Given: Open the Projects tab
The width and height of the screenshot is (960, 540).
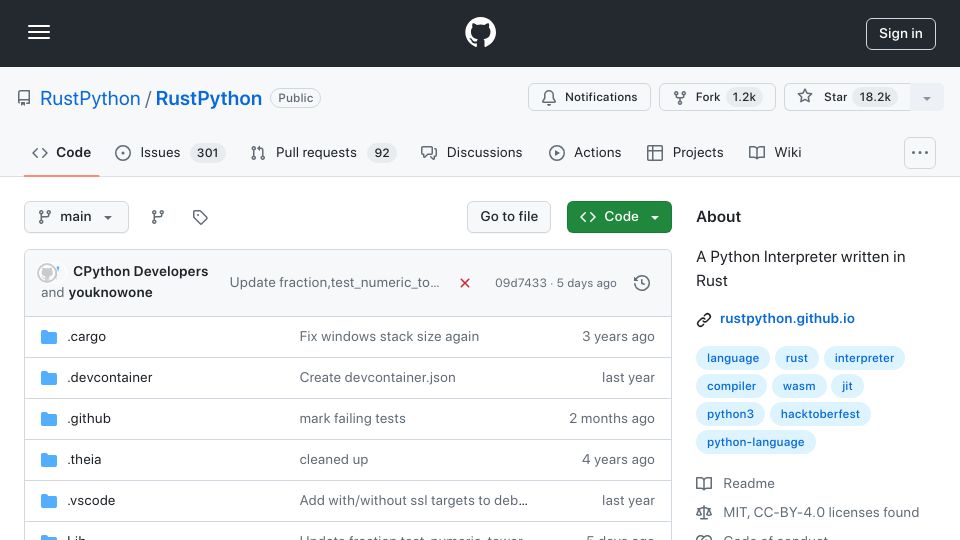Looking at the screenshot, I should point(685,152).
